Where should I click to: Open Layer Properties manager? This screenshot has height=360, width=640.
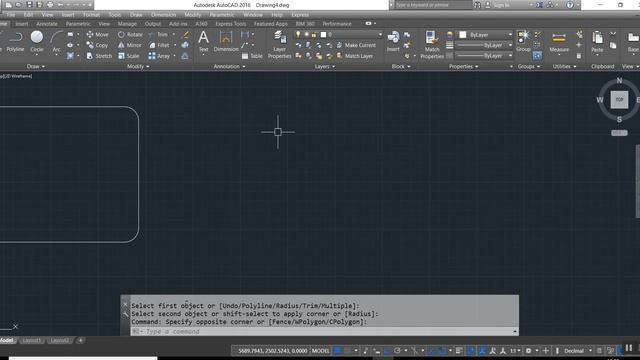[x=279, y=44]
